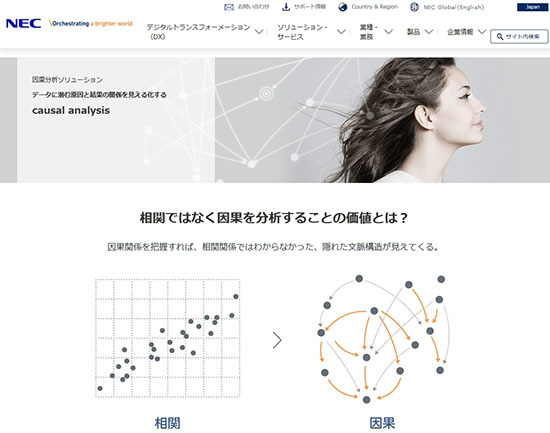Focus the サイト内検索 search field

coord(519,36)
